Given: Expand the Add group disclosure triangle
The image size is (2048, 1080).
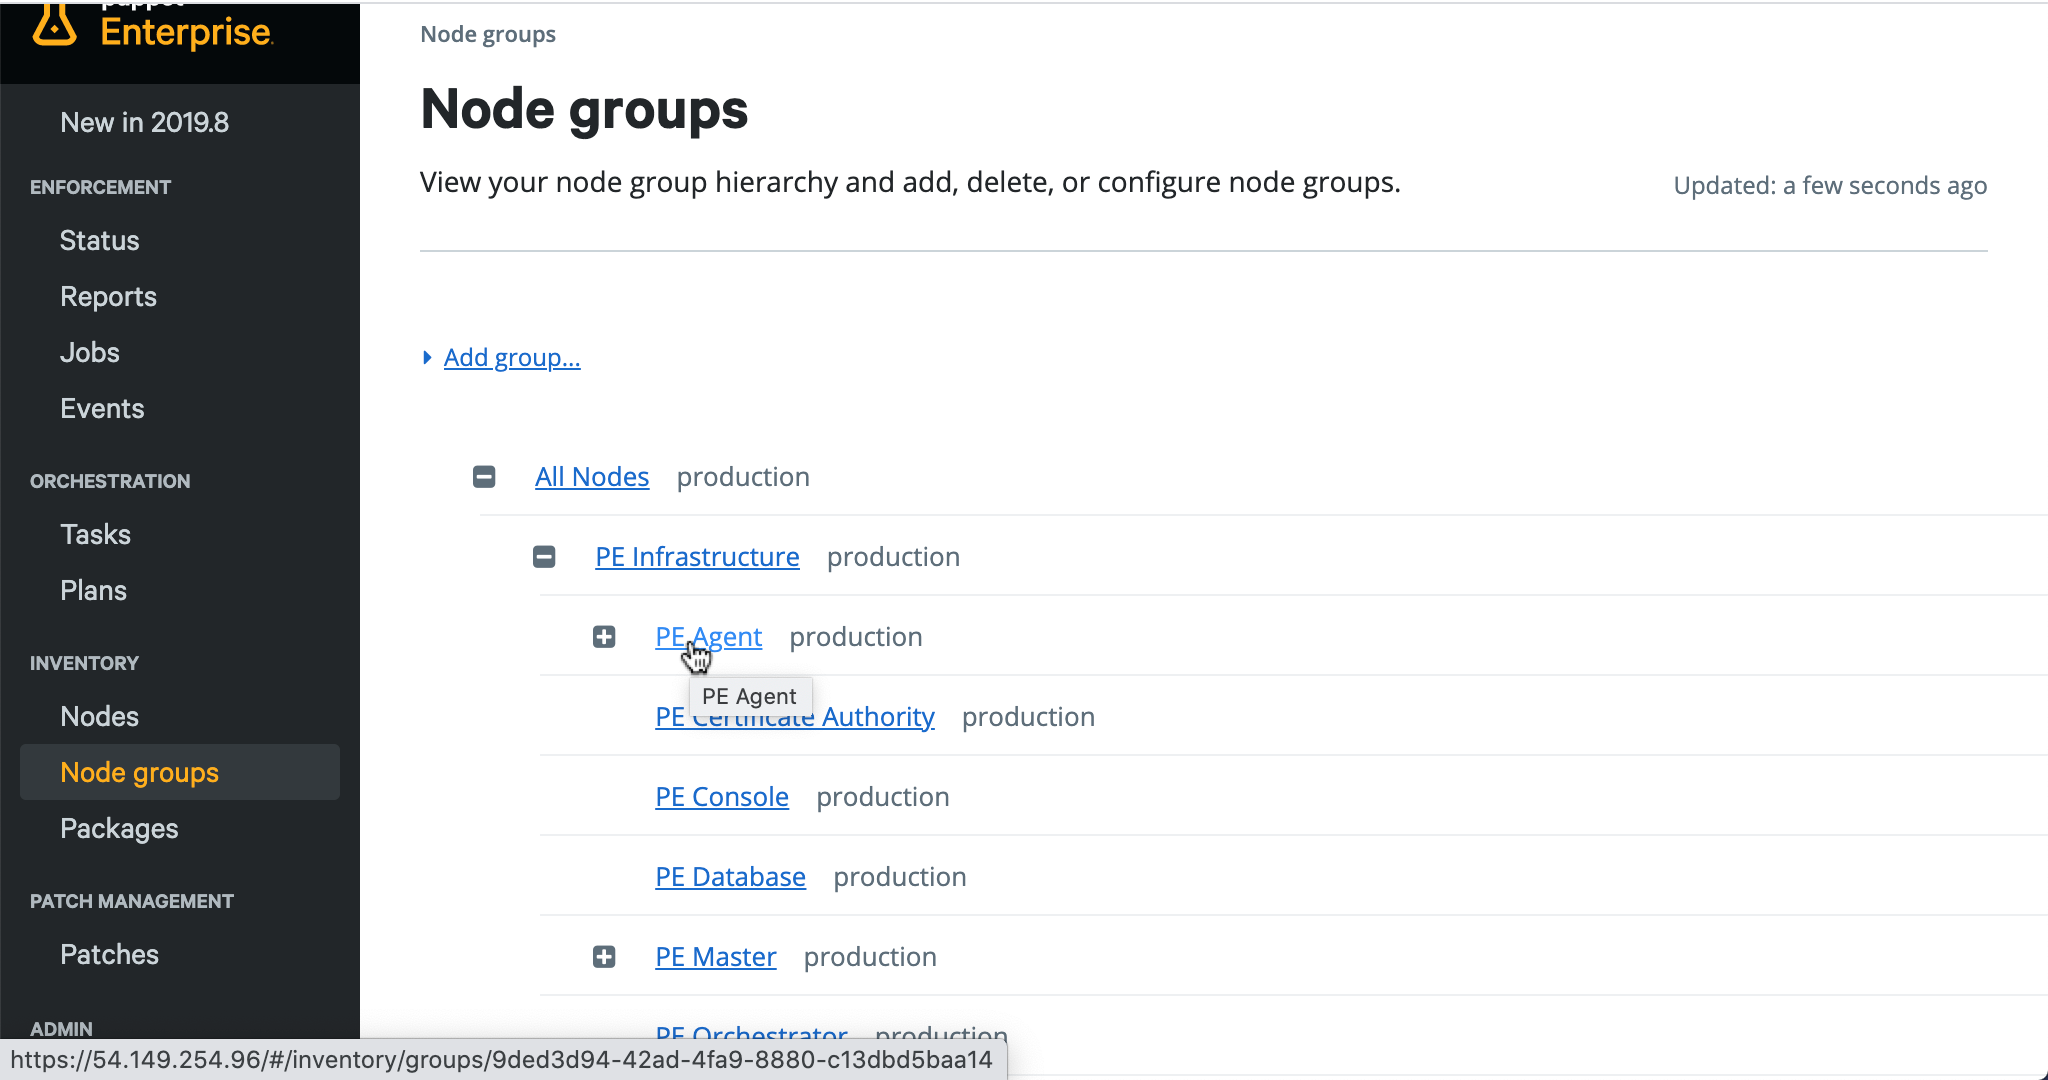Looking at the screenshot, I should (x=428, y=357).
